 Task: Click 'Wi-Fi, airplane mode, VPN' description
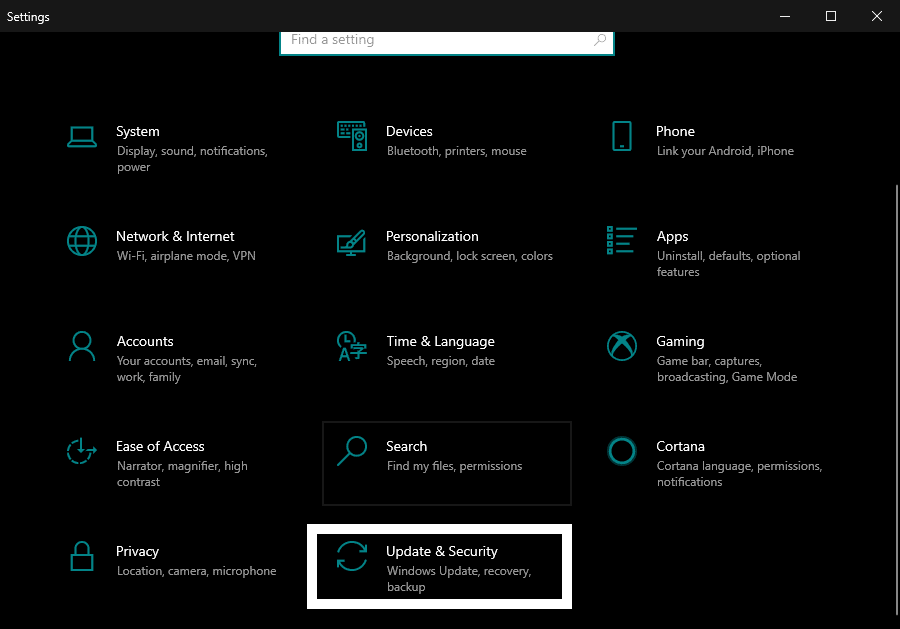pos(186,256)
